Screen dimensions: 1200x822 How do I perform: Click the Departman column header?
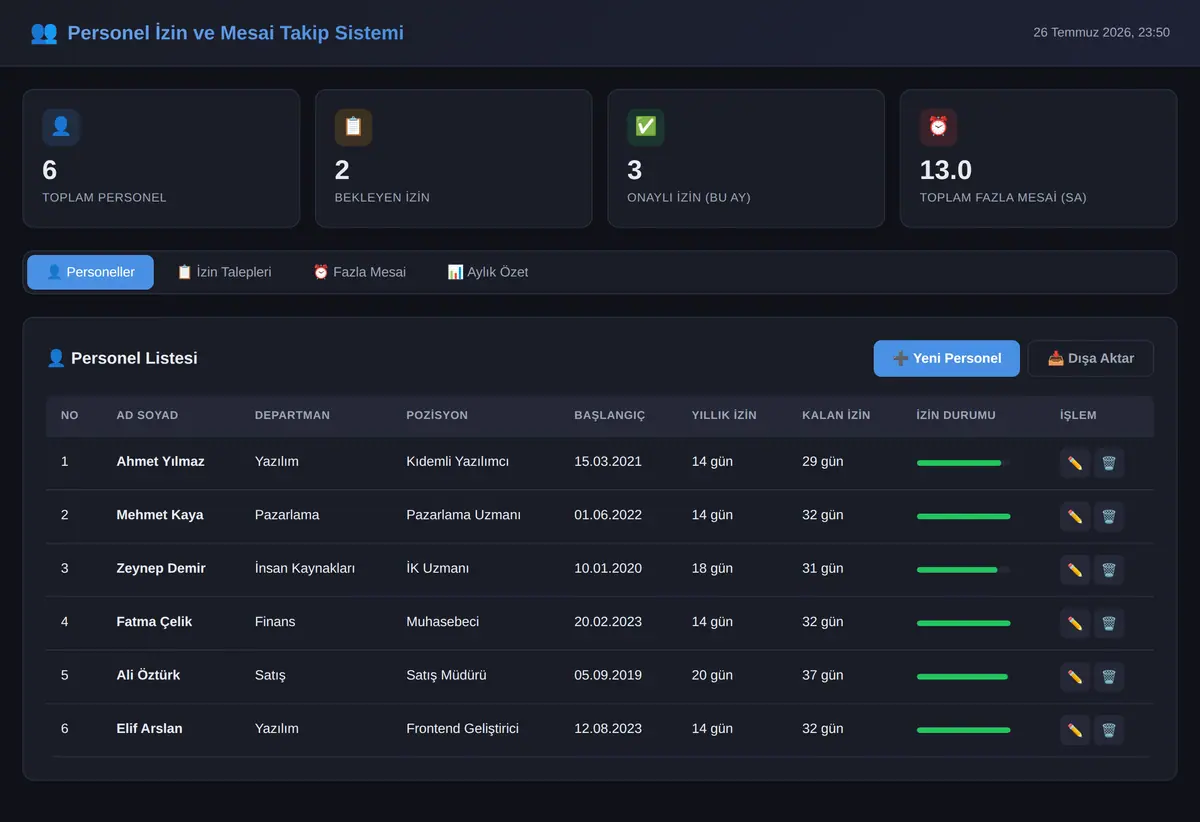(x=292, y=415)
